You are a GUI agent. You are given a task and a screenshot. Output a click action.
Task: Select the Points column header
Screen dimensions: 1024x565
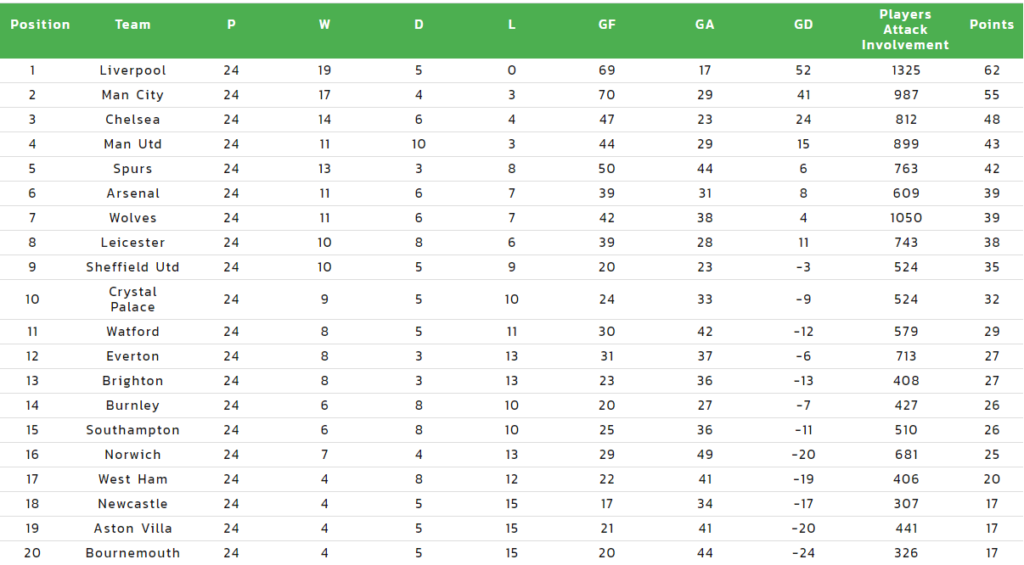pyautogui.click(x=991, y=25)
